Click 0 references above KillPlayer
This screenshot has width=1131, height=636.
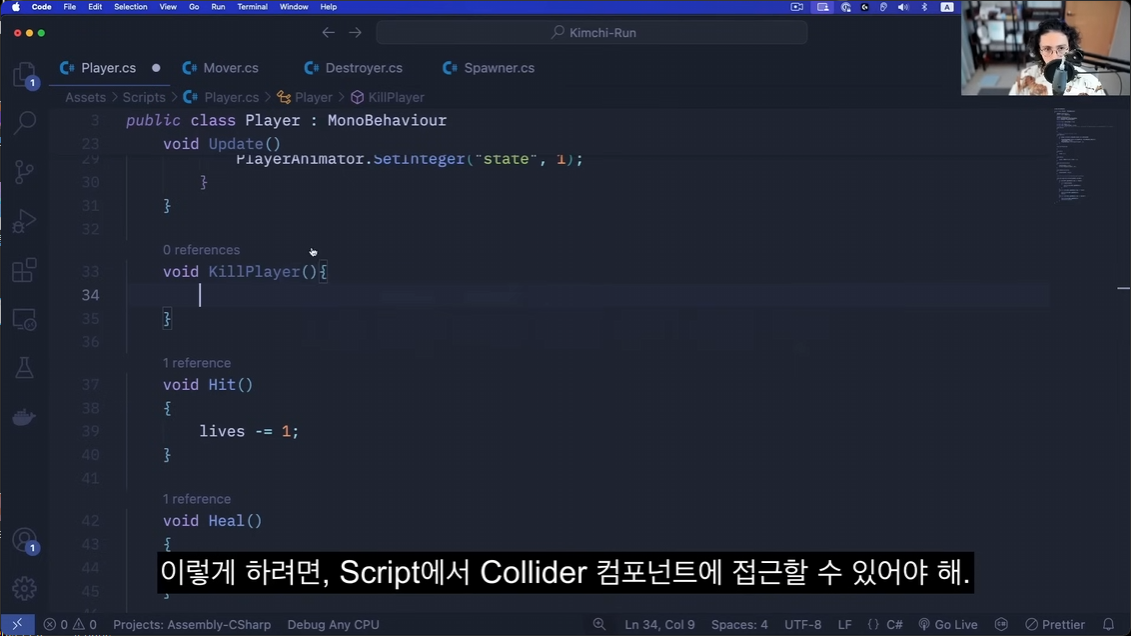click(x=201, y=250)
